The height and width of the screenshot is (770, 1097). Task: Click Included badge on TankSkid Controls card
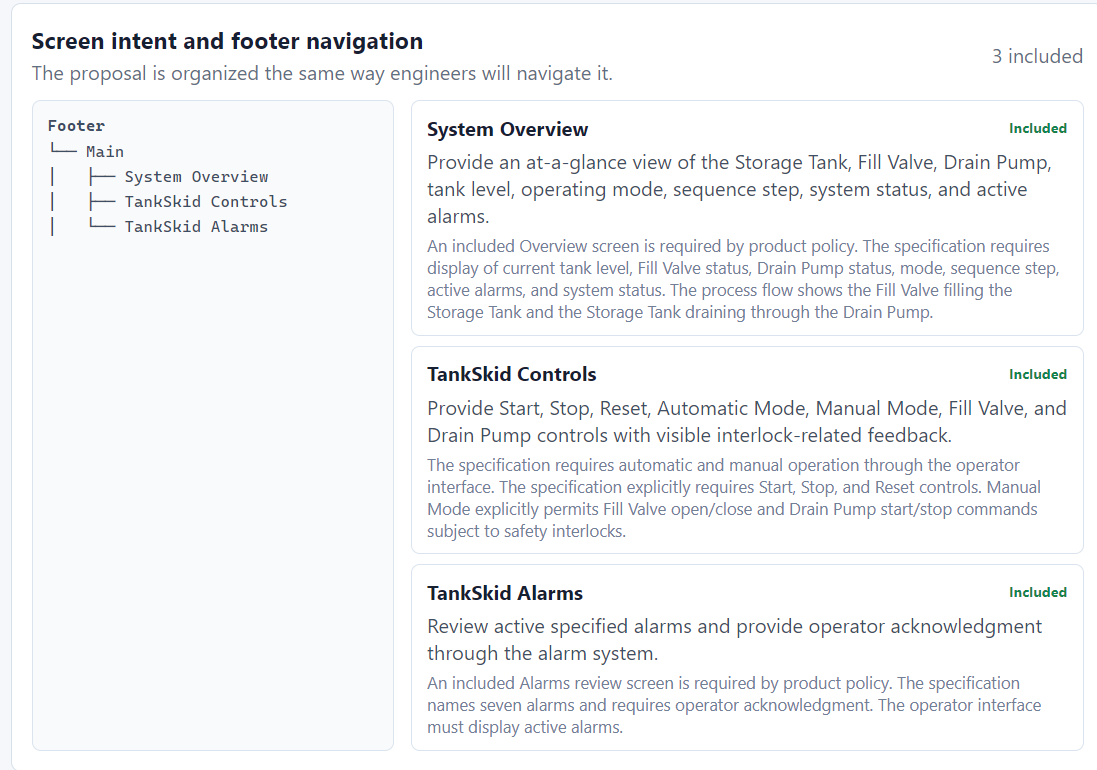(1038, 375)
